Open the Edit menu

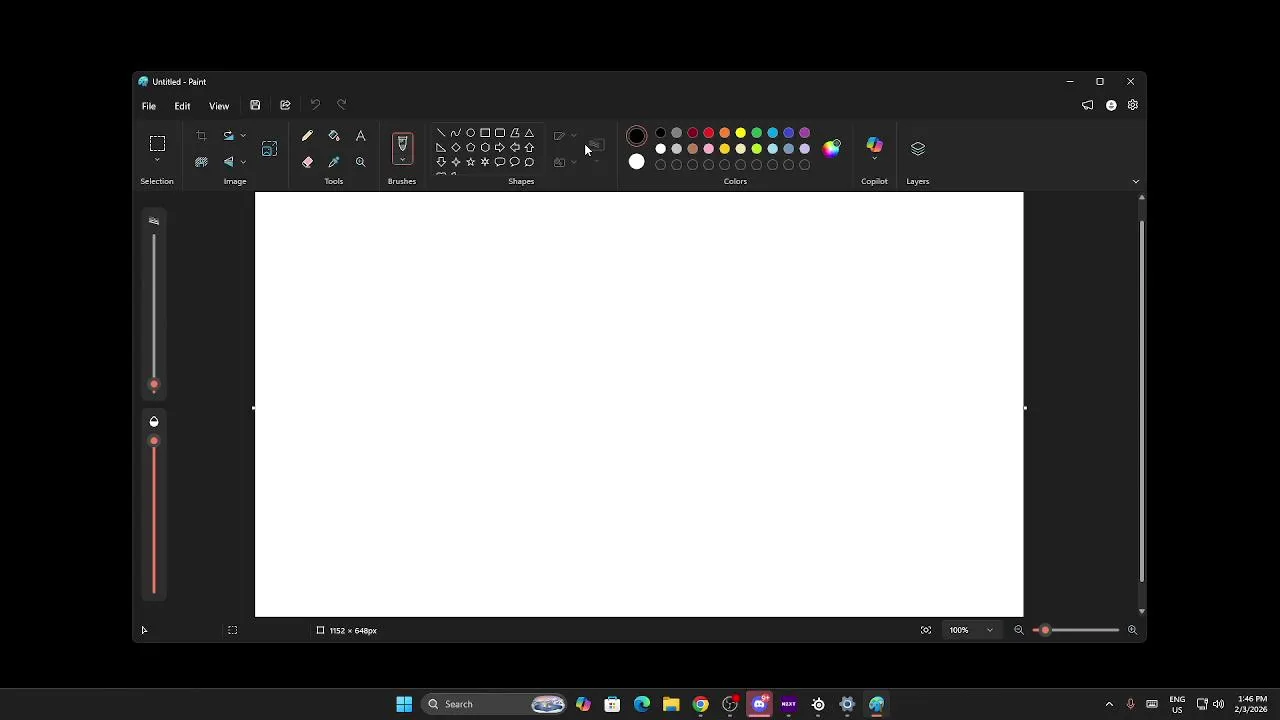point(182,106)
